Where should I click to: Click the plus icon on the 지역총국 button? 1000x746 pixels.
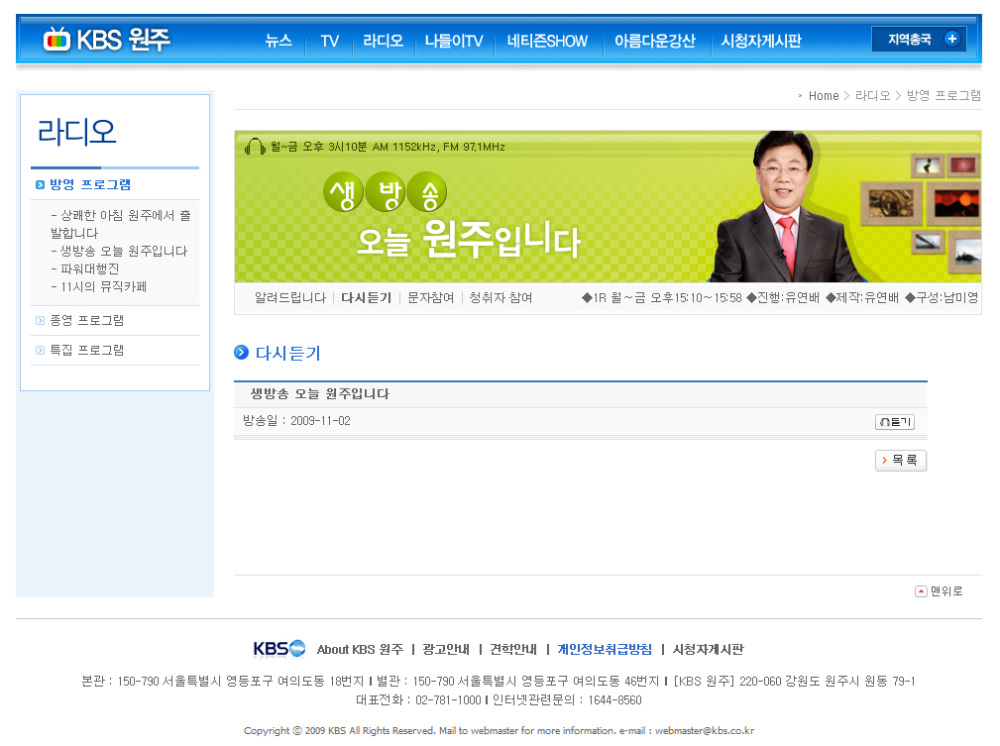(952, 39)
